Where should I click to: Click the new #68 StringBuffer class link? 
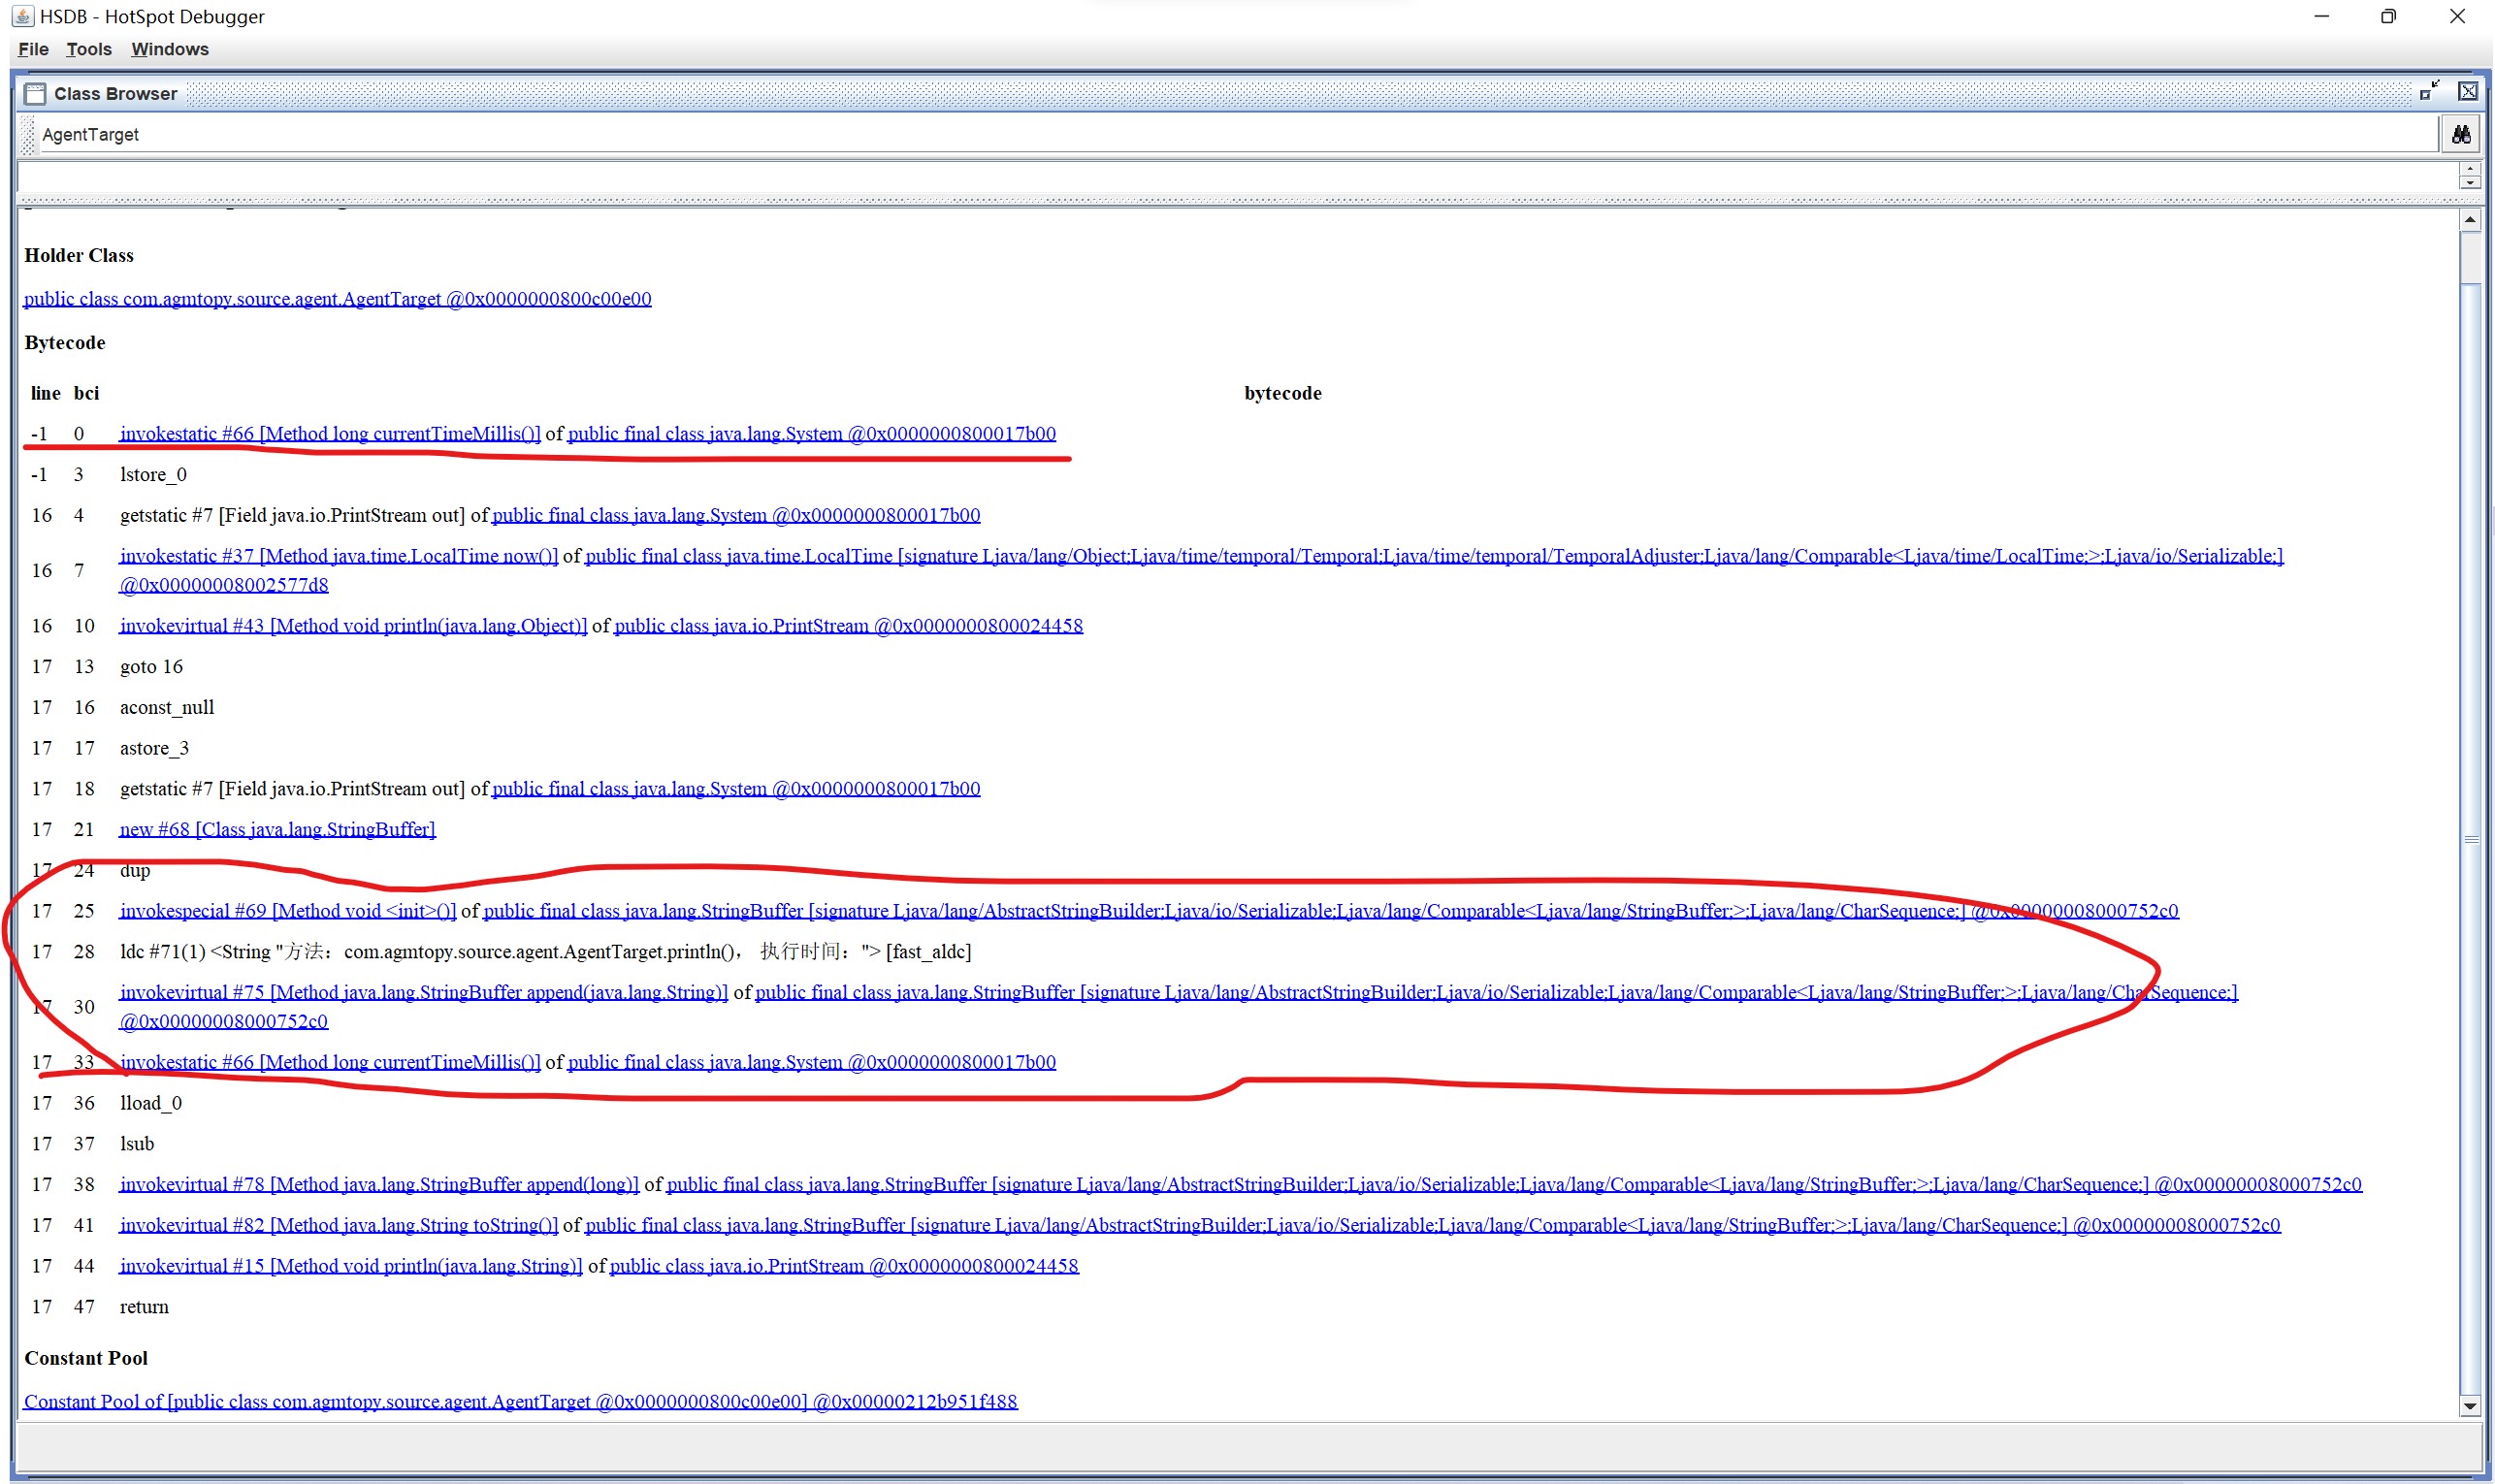click(277, 829)
